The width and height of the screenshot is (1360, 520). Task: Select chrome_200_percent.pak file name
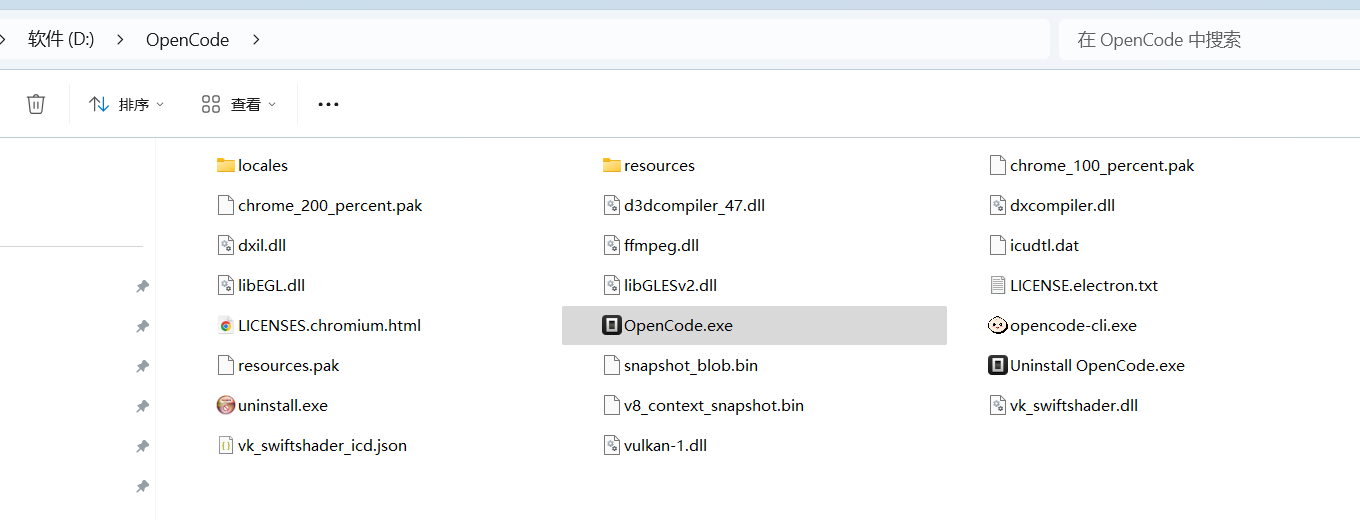coord(330,205)
